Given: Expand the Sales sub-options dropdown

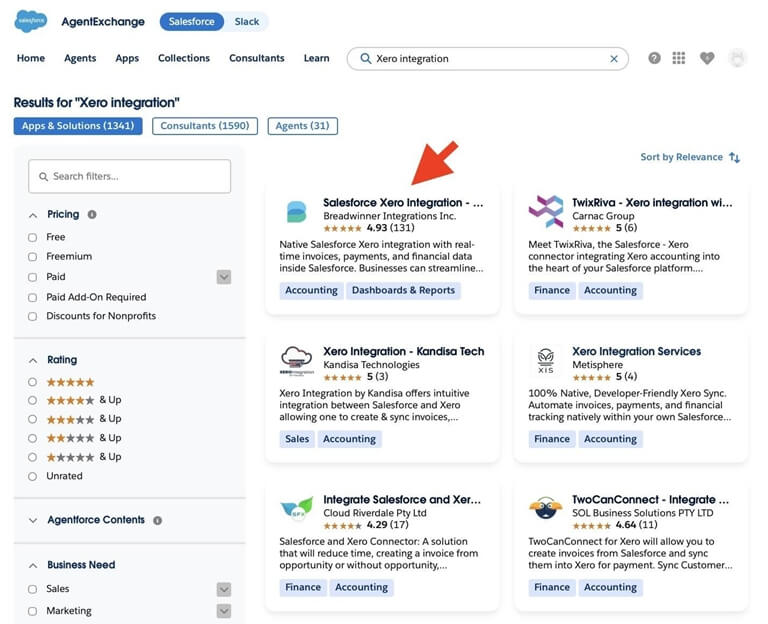Looking at the screenshot, I should (224, 589).
